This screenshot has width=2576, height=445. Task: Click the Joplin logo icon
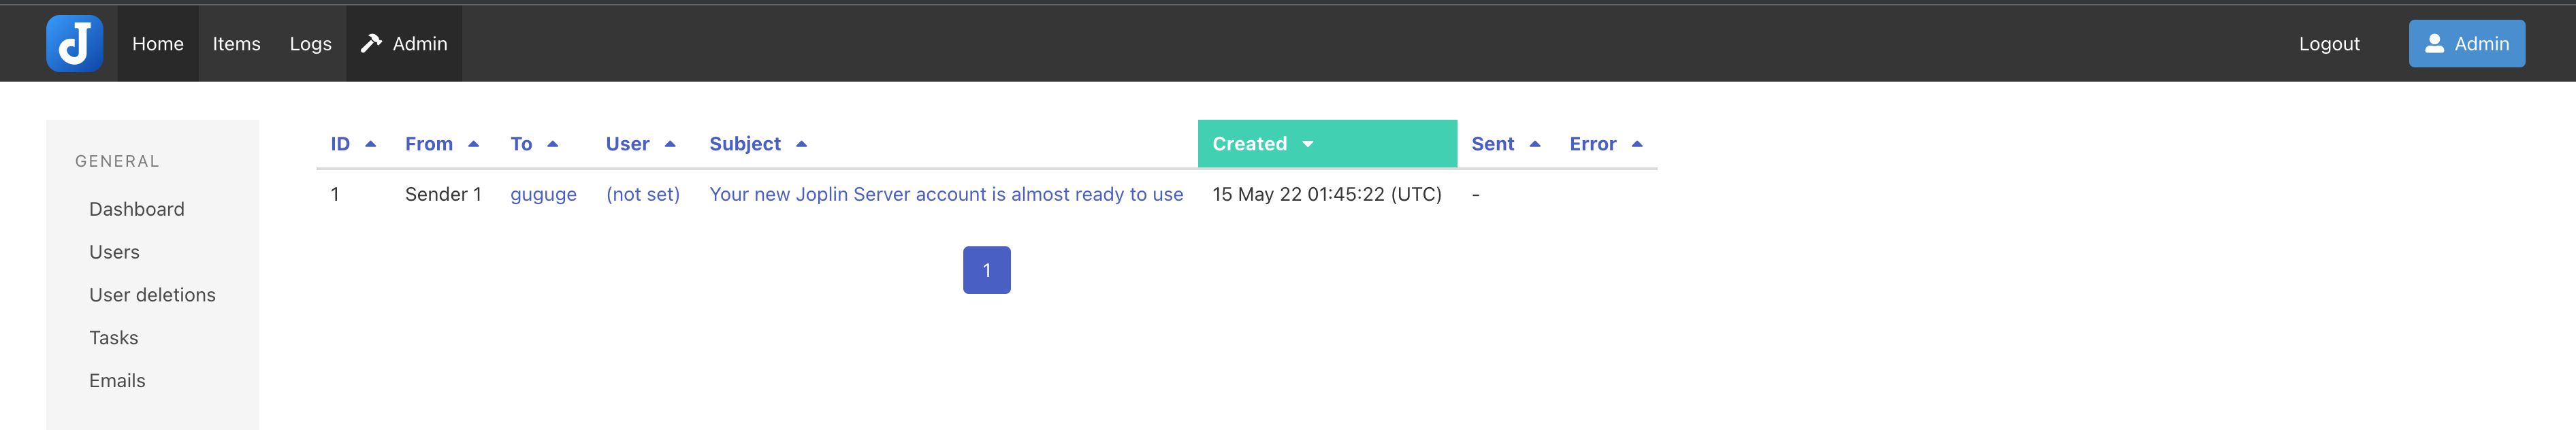[74, 44]
